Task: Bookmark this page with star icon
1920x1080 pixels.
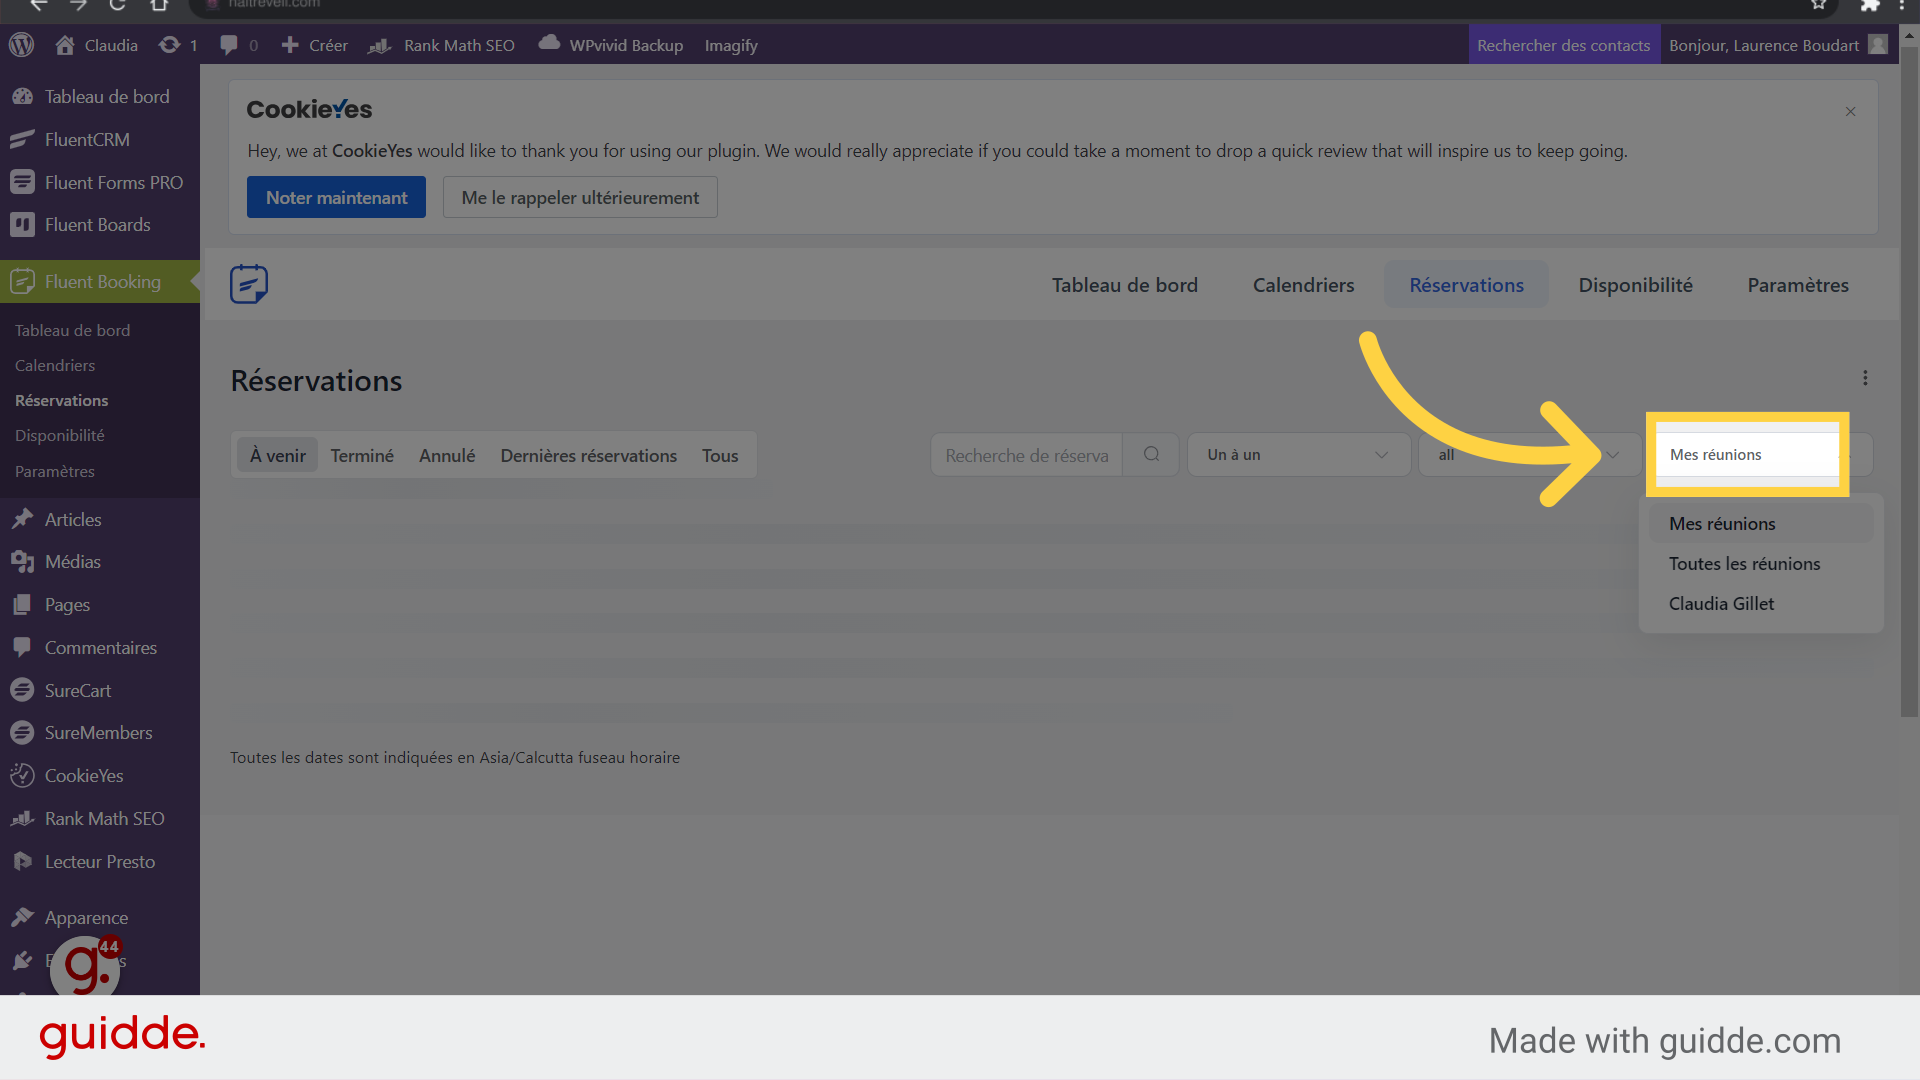Action: click(1819, 5)
